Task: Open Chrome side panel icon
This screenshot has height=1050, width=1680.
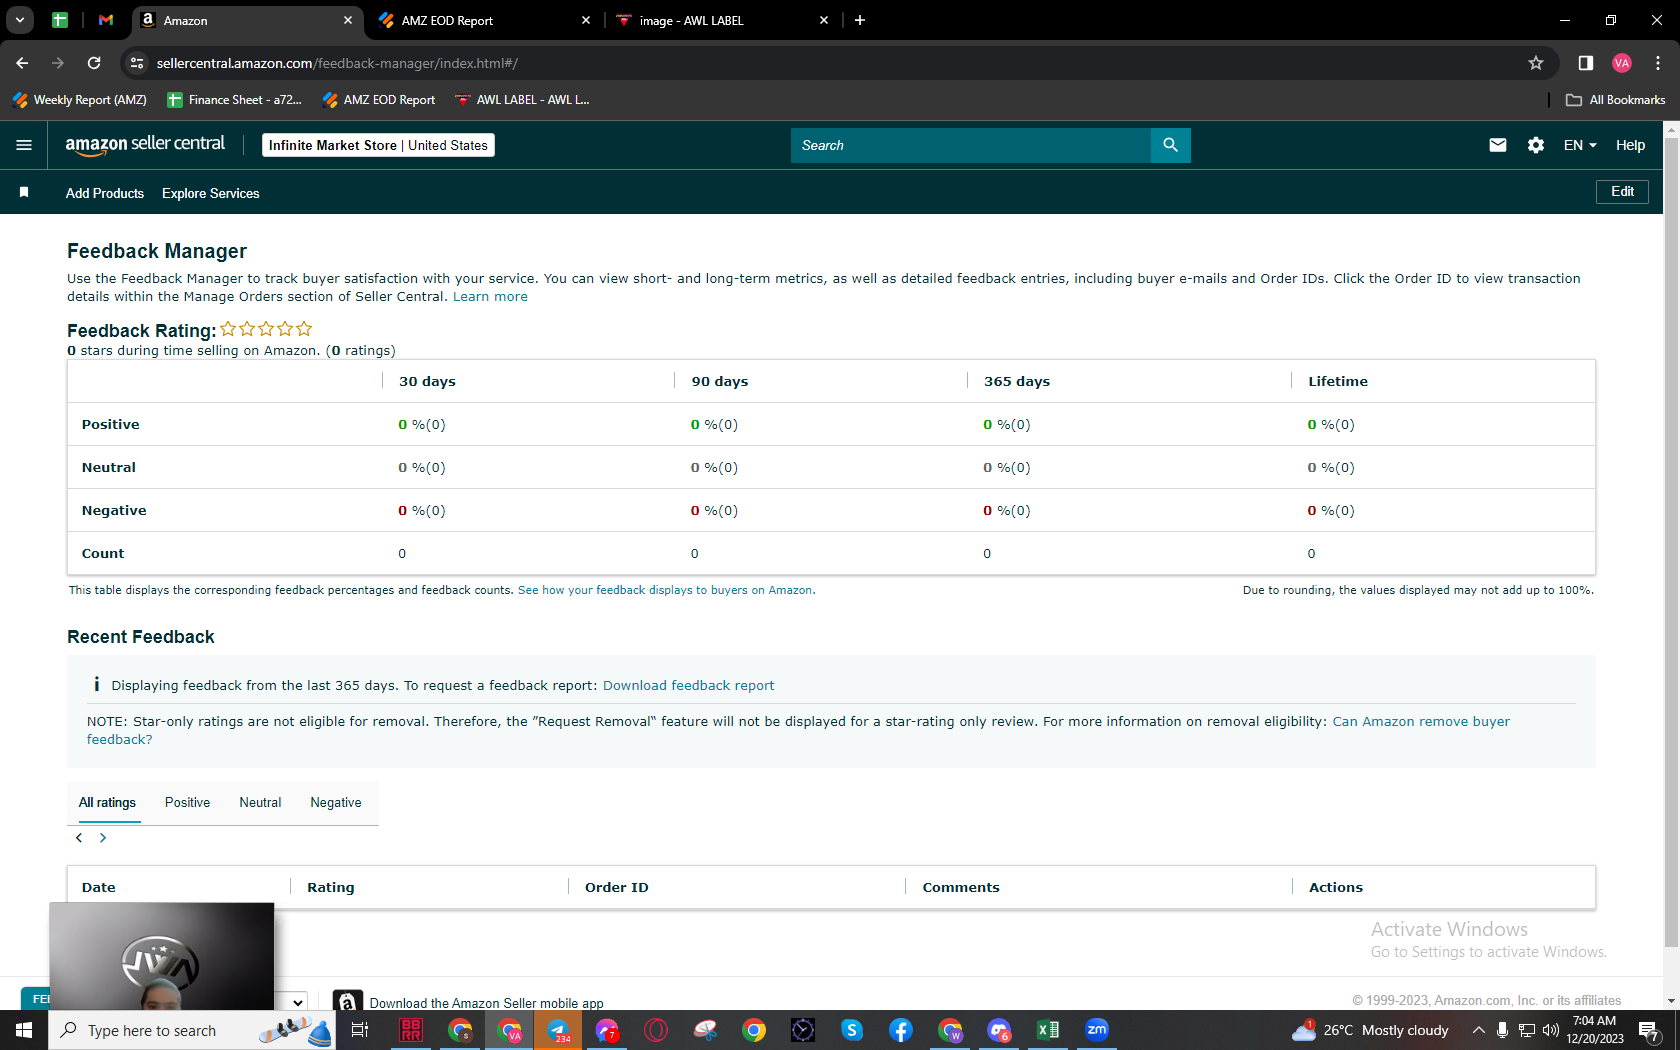Action: (x=1586, y=63)
